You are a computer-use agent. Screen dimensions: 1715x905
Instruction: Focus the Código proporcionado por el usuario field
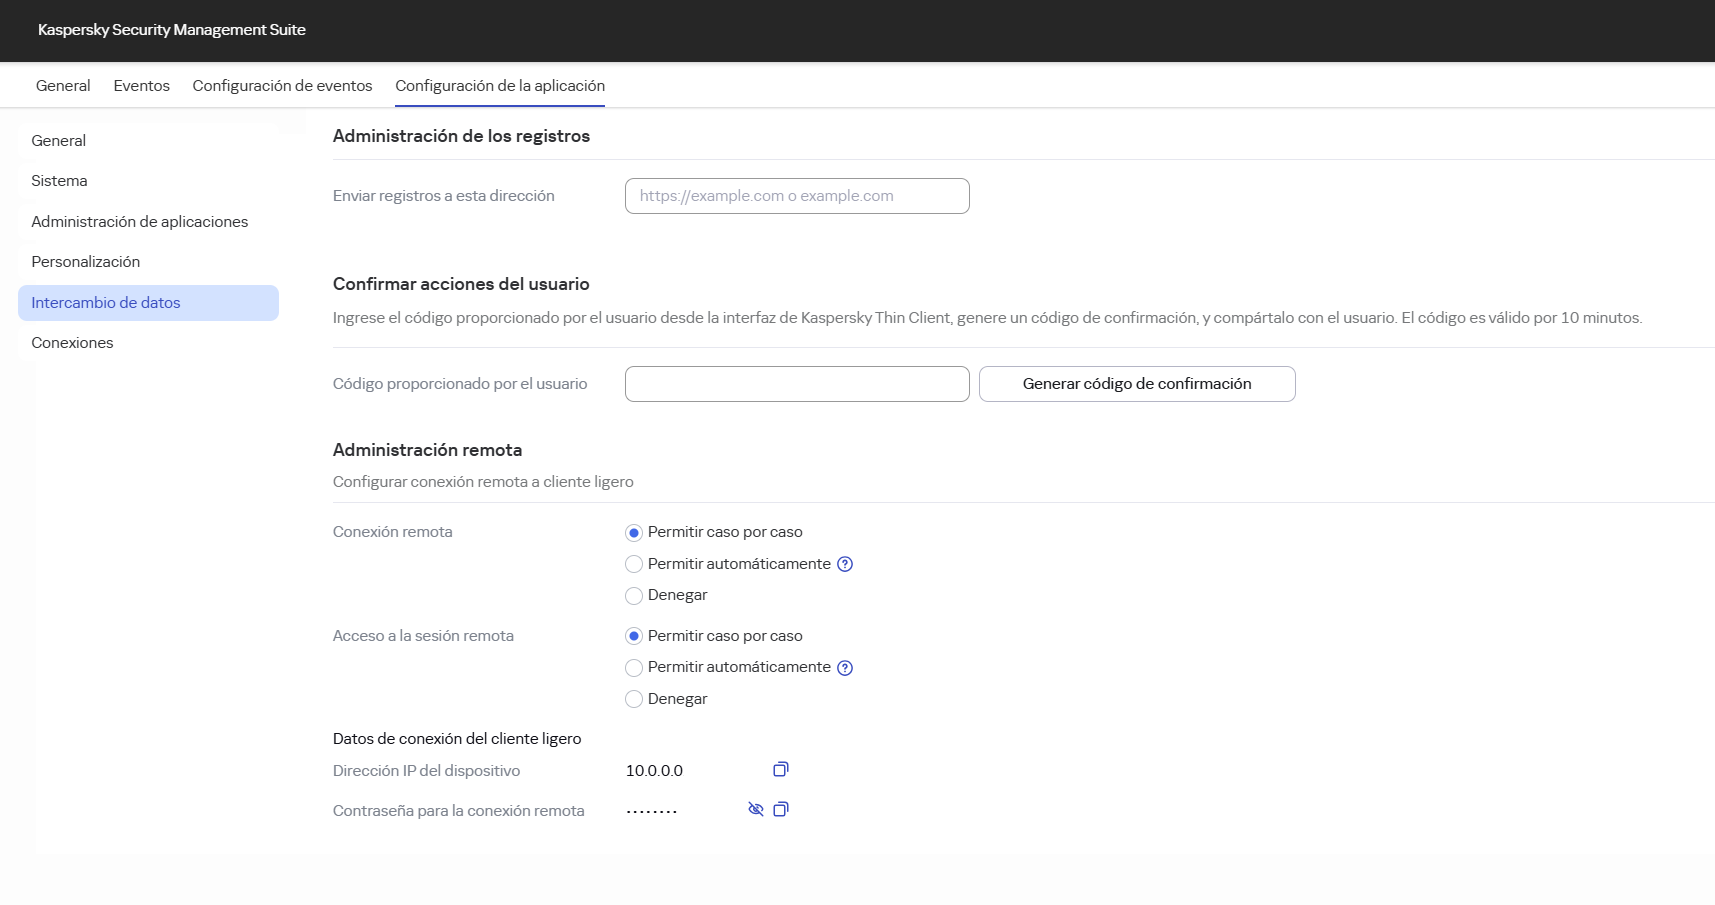(x=796, y=383)
